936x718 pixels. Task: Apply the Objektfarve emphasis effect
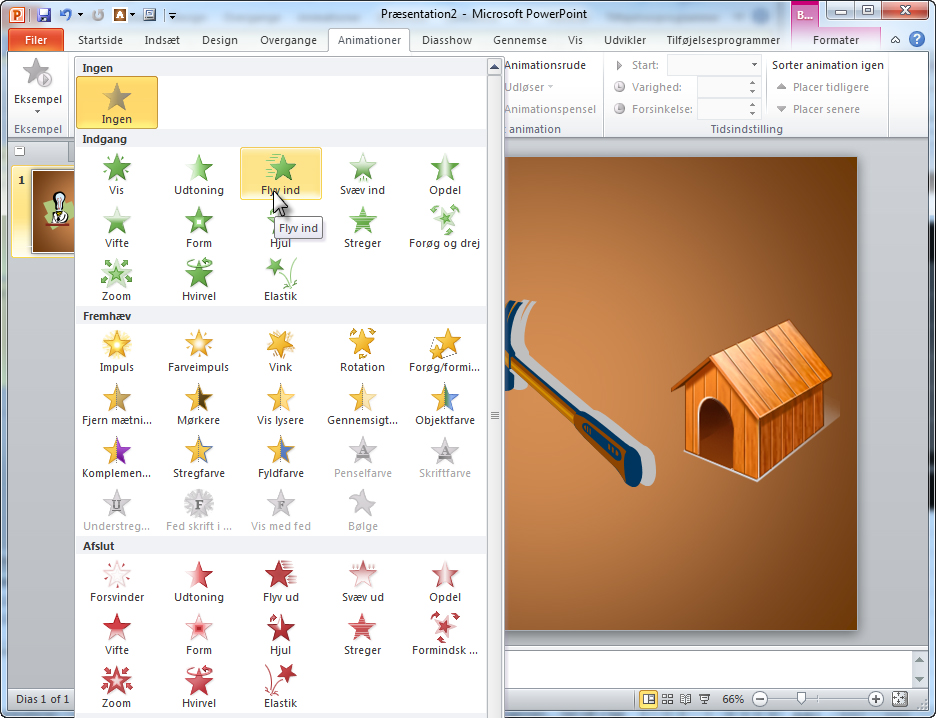(444, 404)
